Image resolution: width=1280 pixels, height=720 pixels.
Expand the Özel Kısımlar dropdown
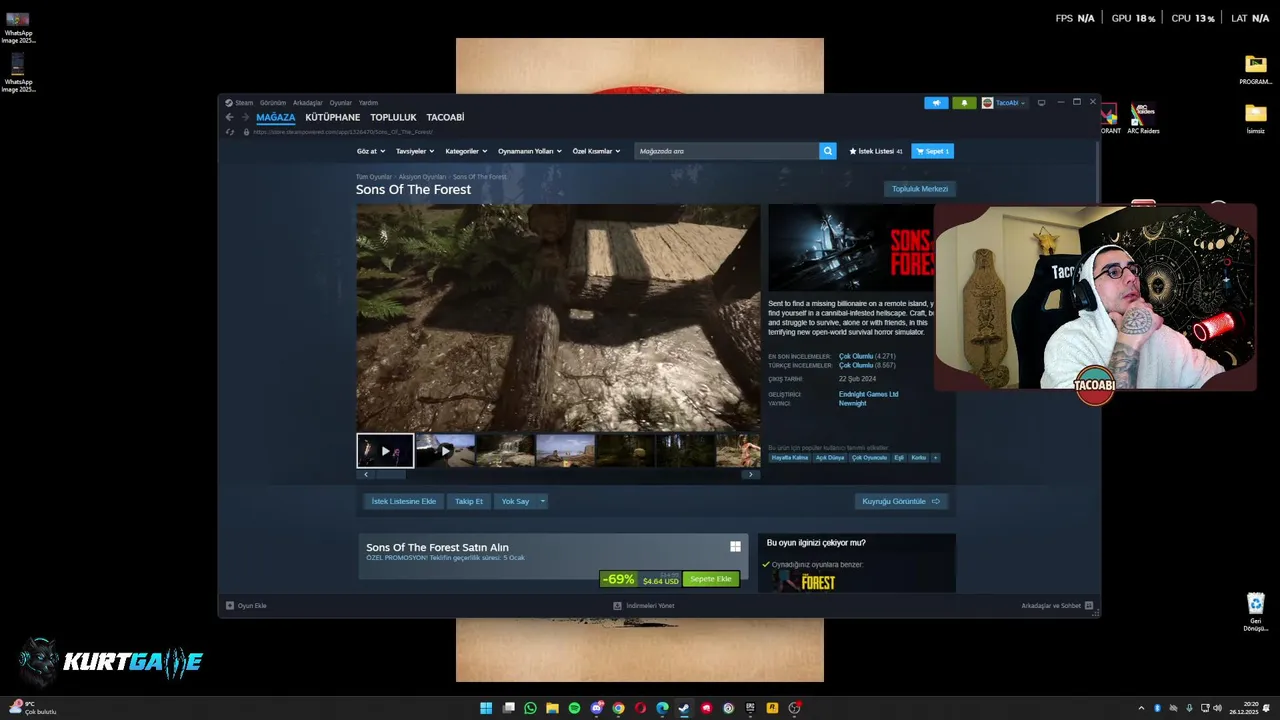click(x=596, y=151)
